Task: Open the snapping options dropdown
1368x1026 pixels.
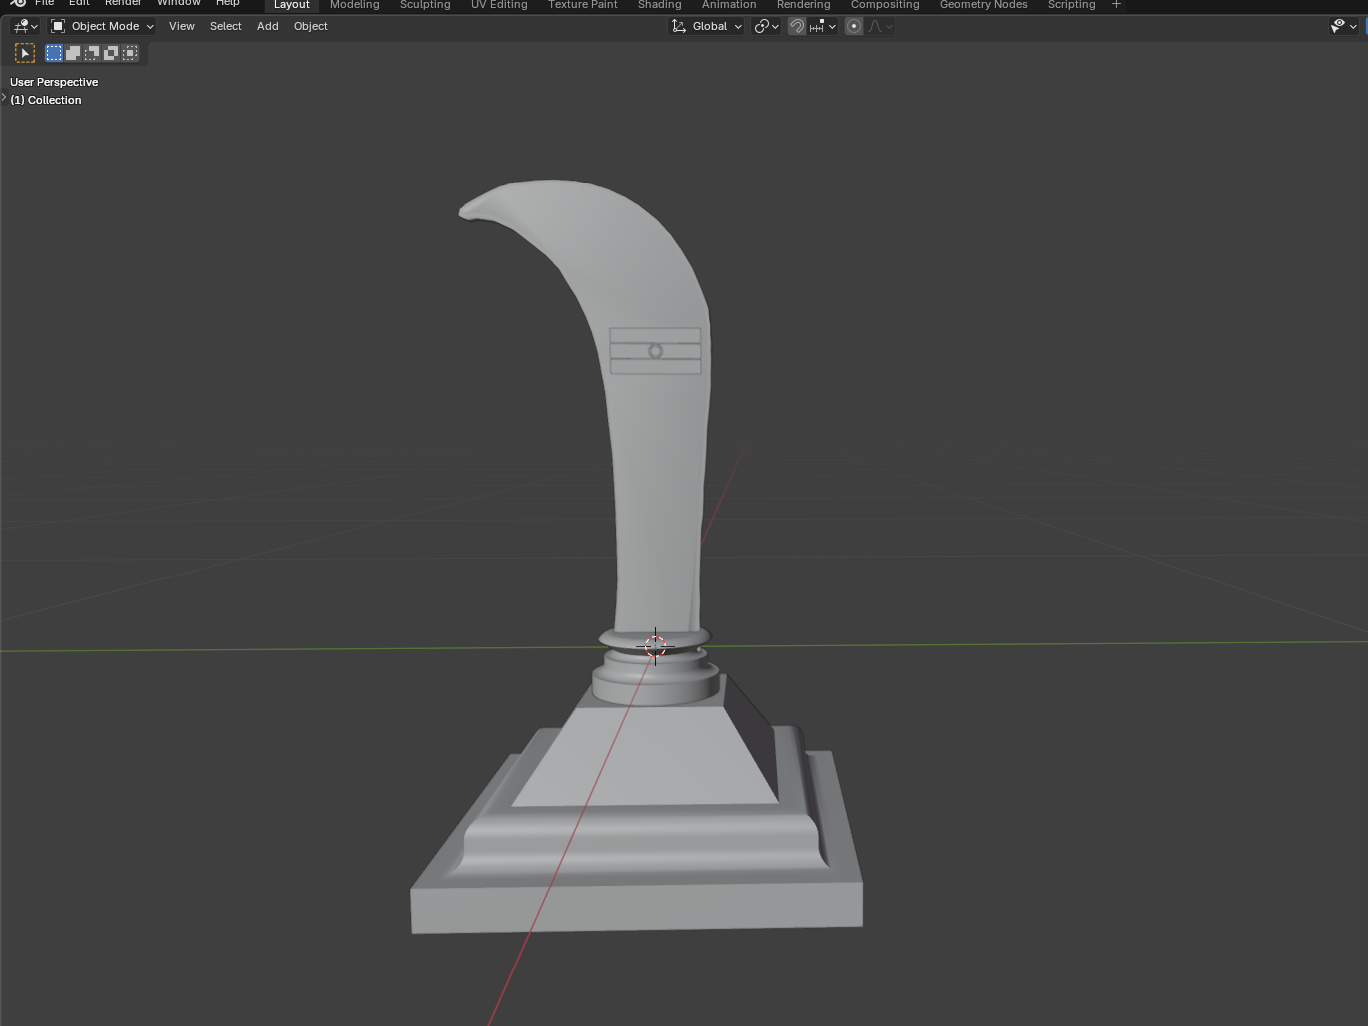Action: [x=823, y=26]
